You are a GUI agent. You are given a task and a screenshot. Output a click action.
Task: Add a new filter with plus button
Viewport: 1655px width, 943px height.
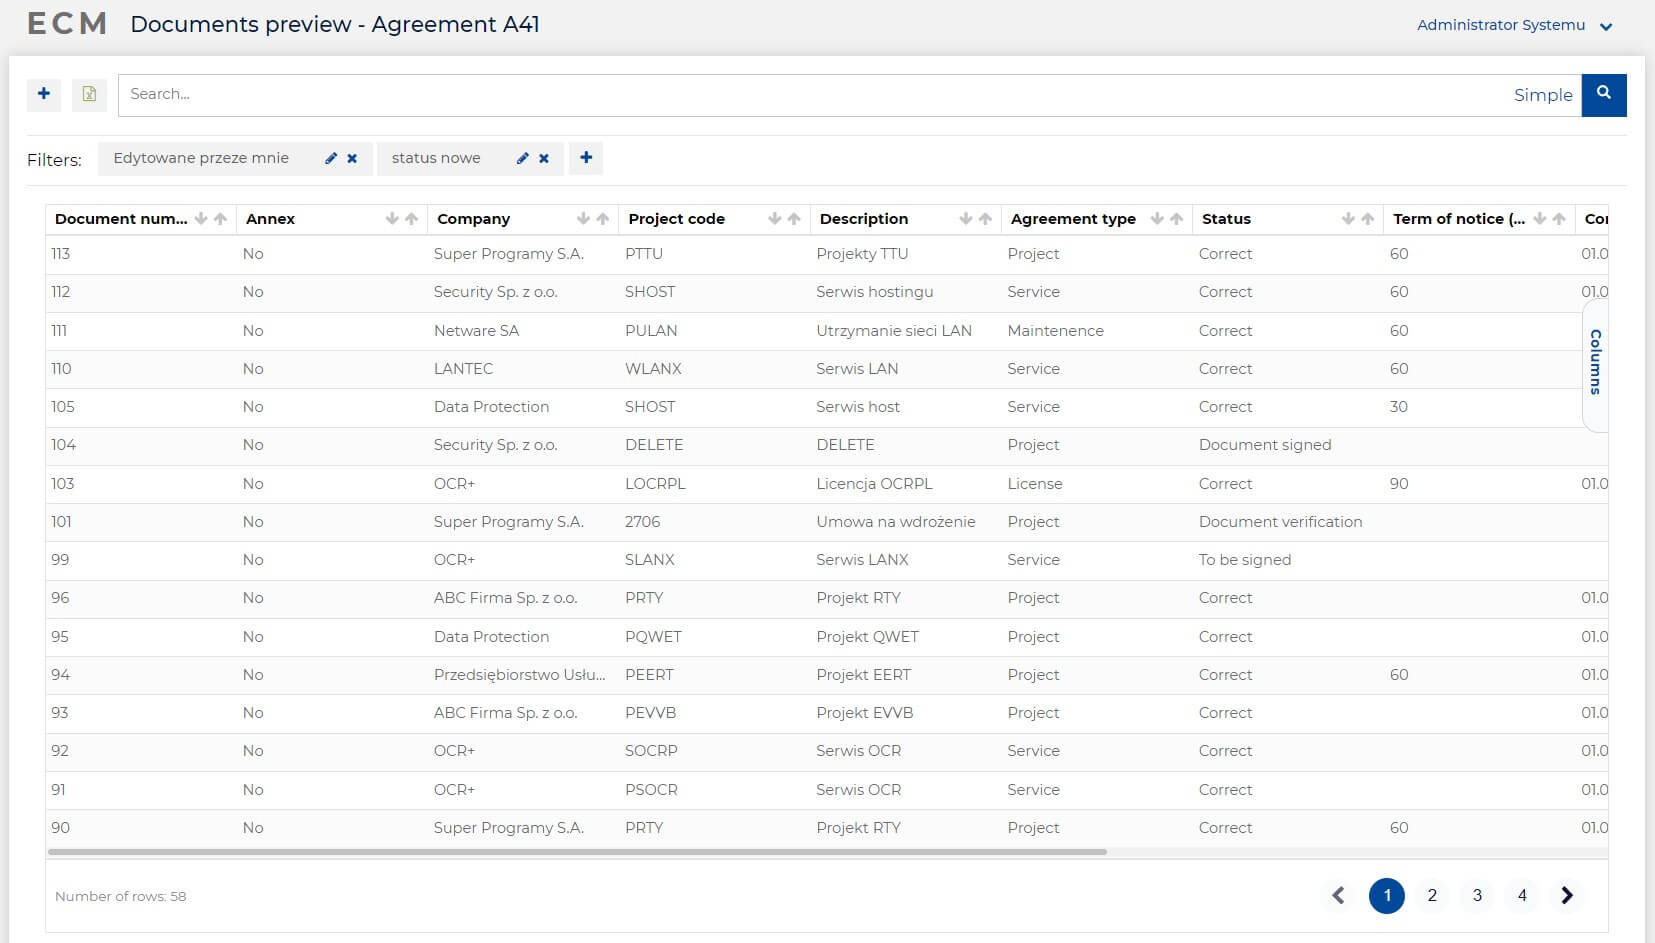(x=586, y=158)
